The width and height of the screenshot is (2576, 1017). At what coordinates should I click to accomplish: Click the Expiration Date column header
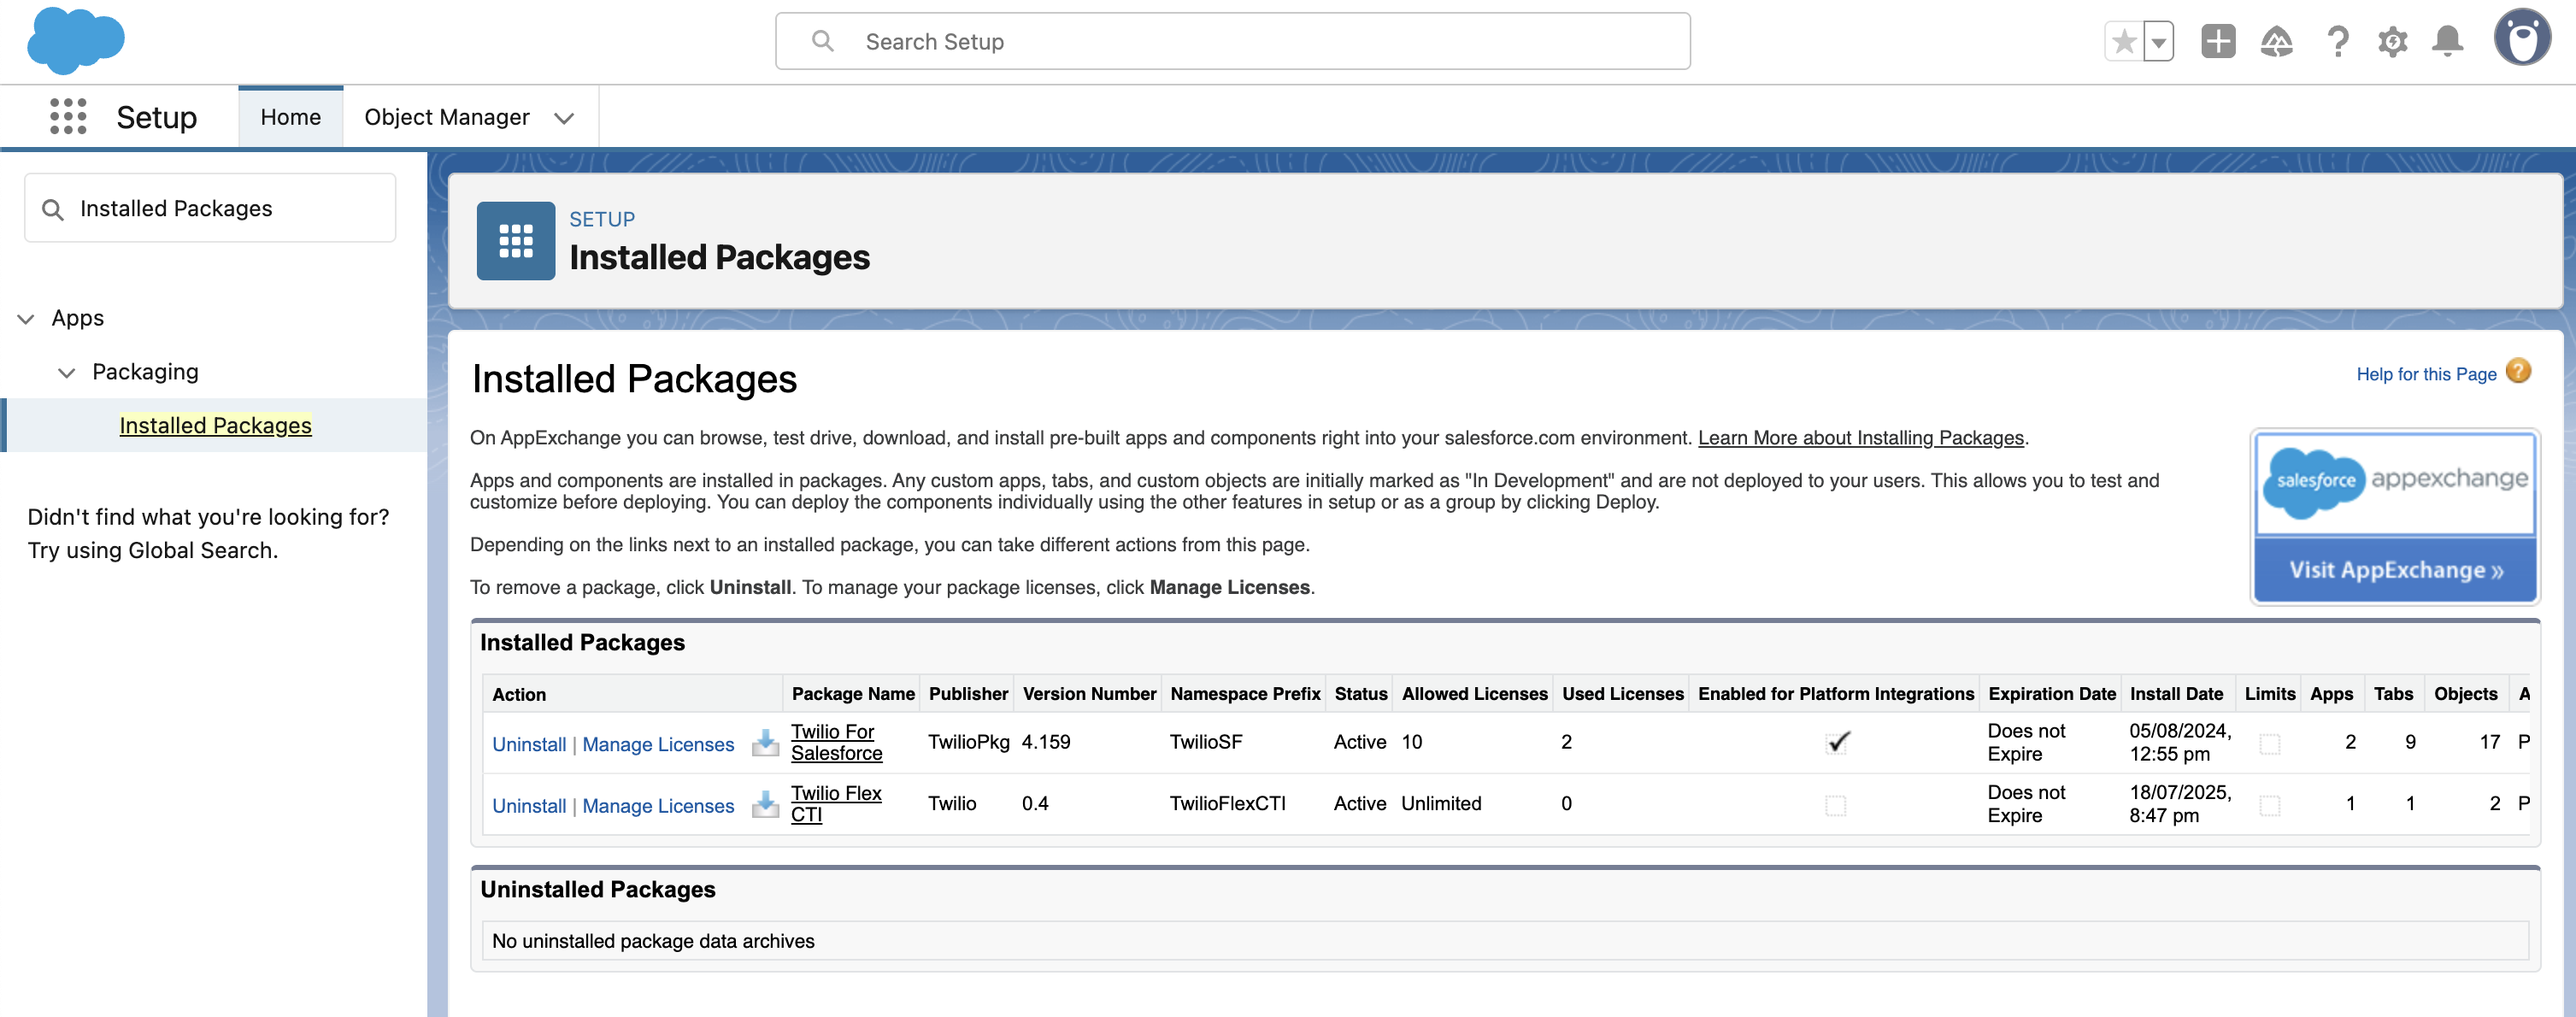(2051, 694)
